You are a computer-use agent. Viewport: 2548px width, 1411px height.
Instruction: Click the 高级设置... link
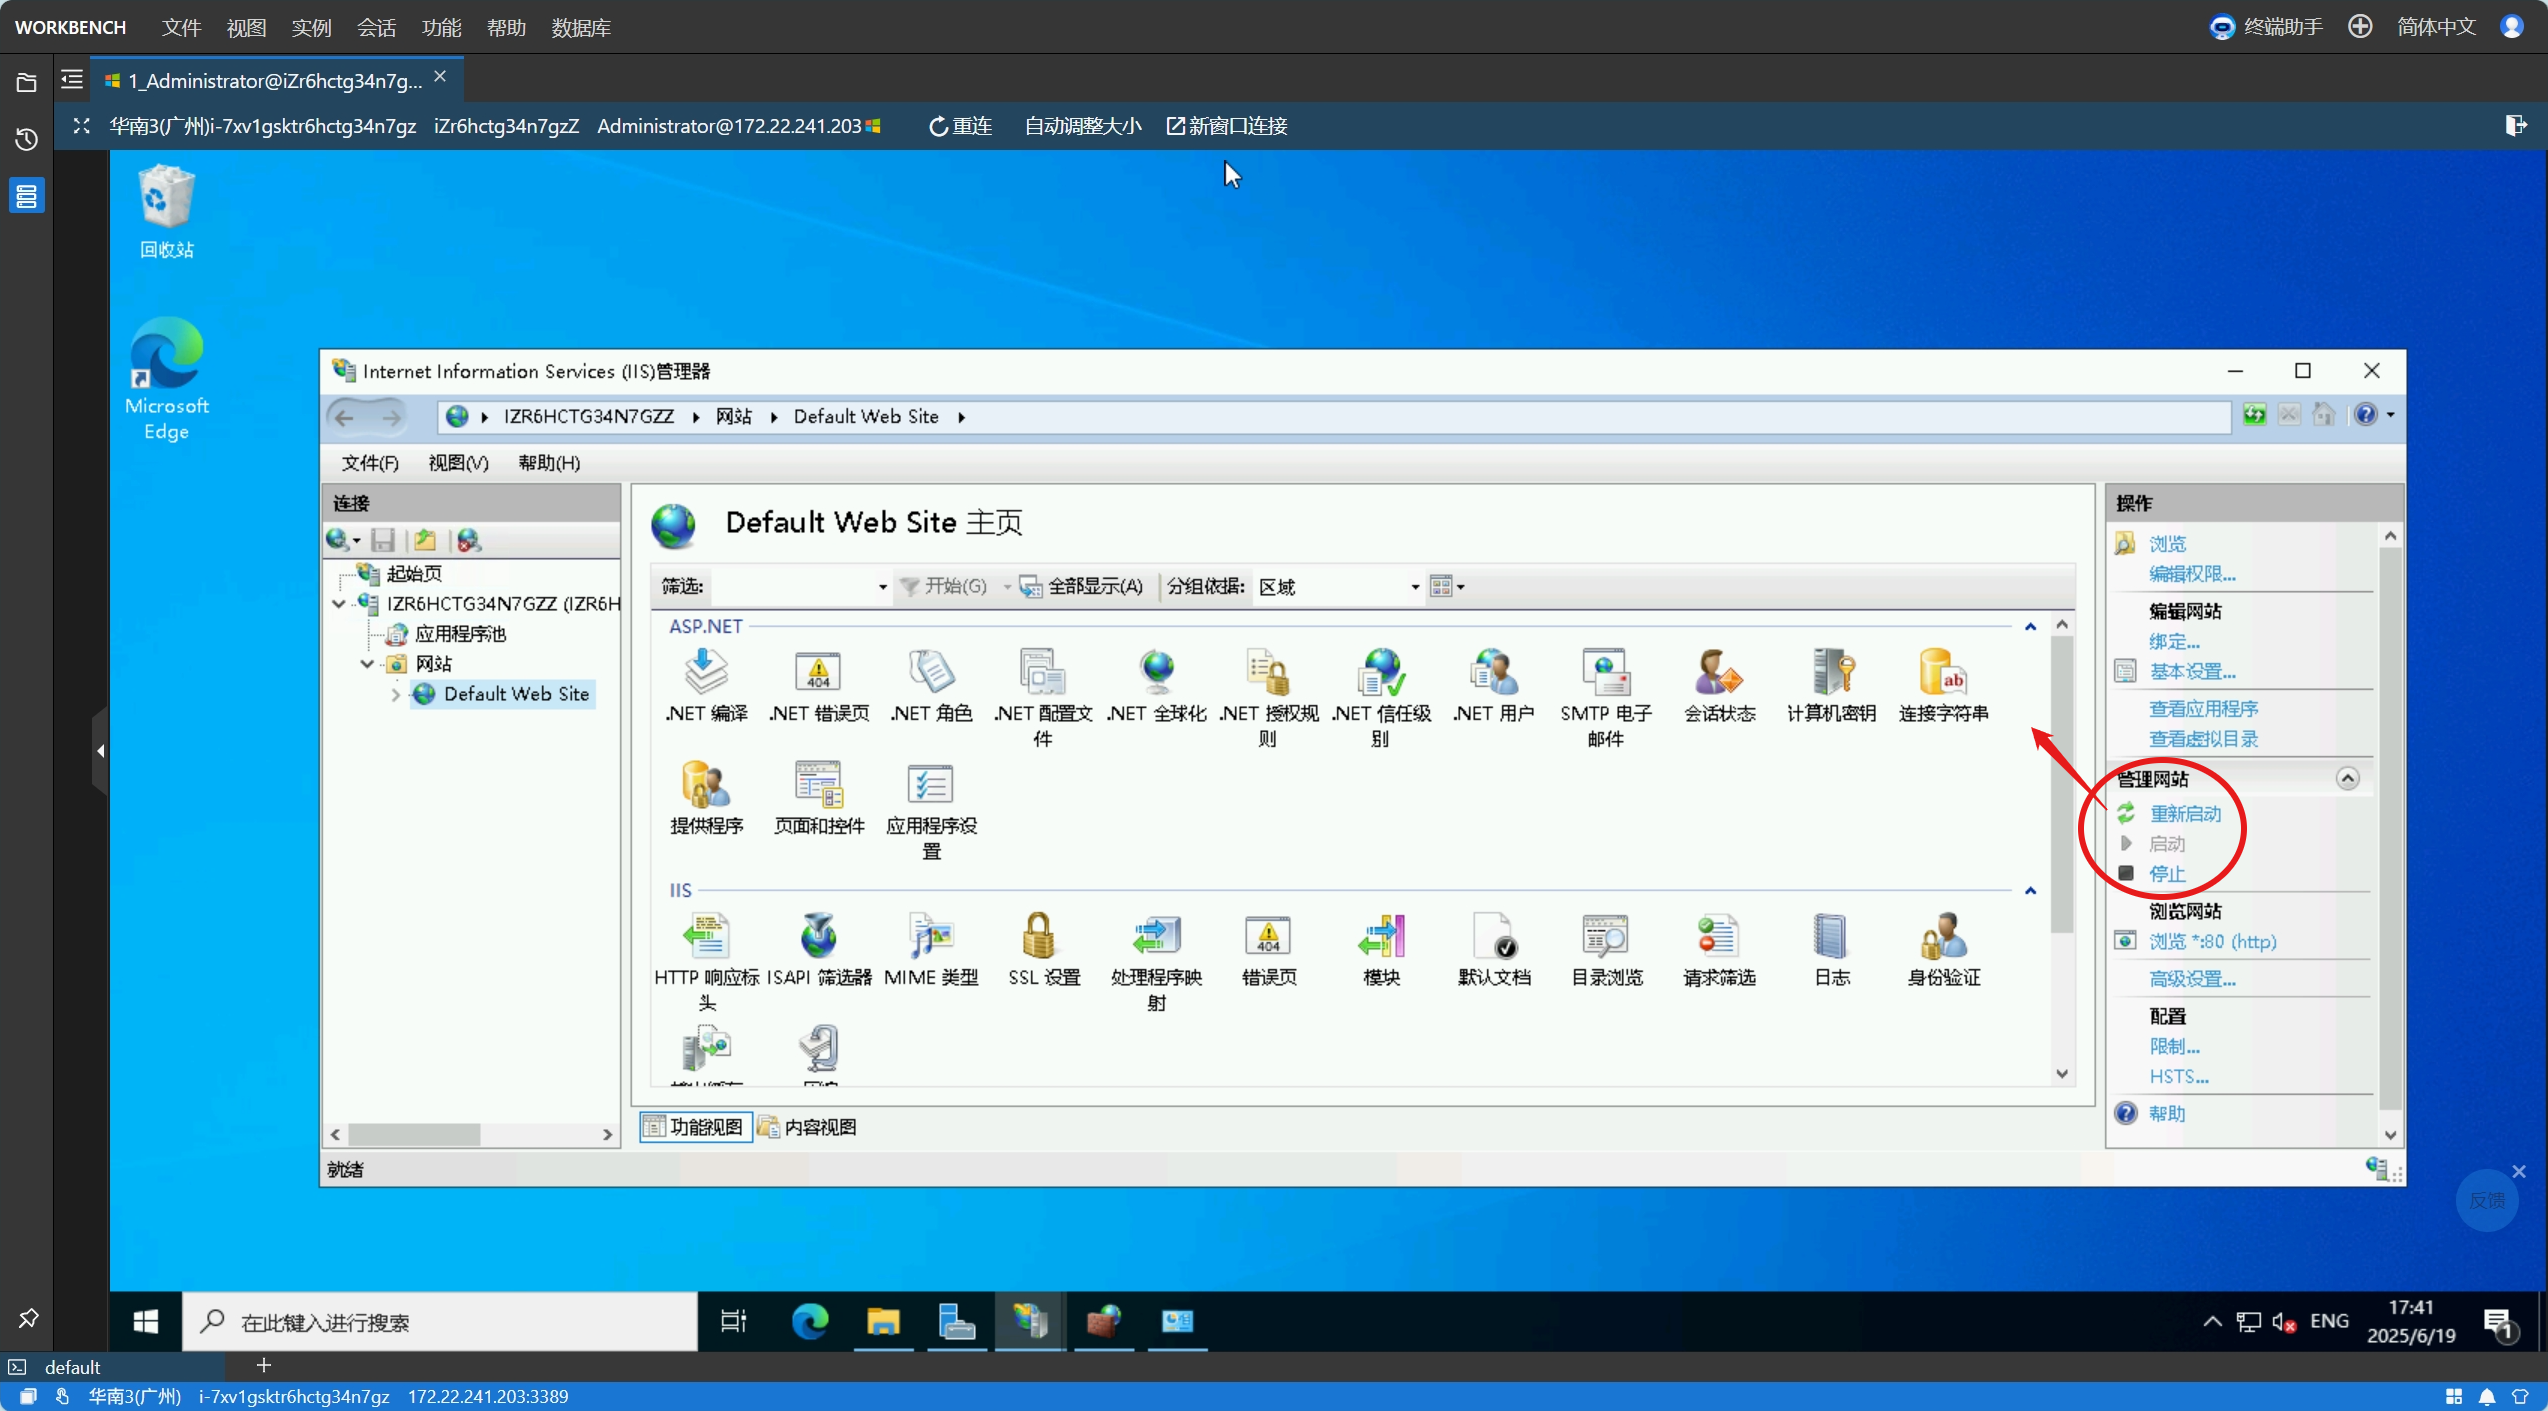2192,979
